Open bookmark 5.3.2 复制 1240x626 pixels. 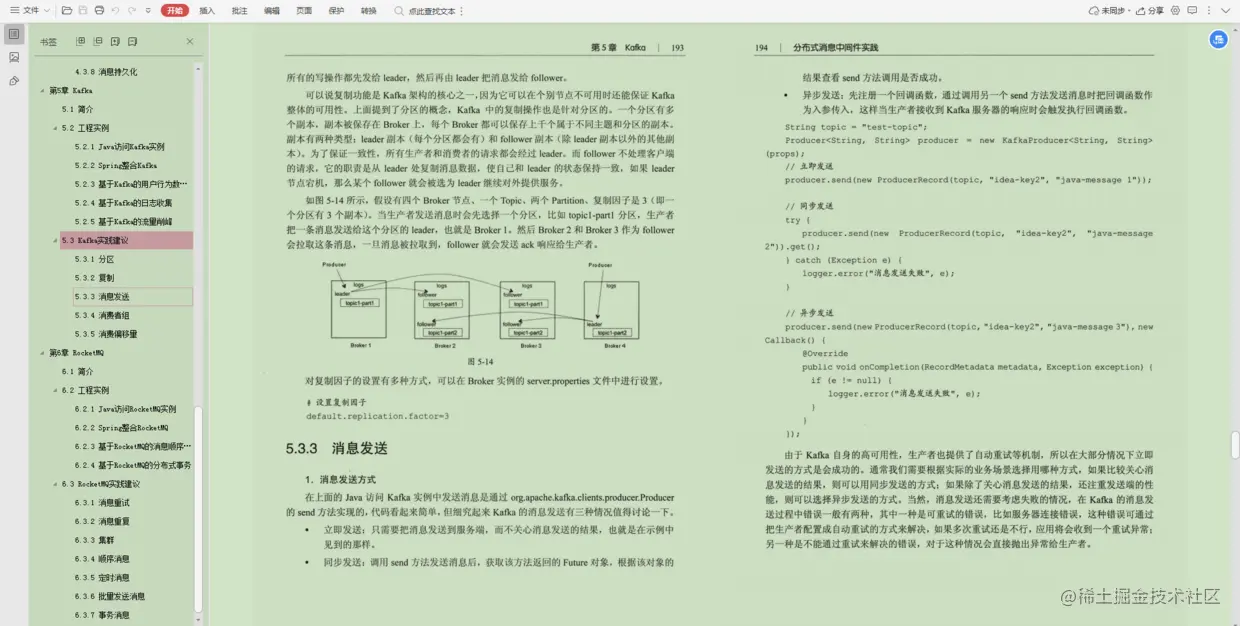click(94, 278)
